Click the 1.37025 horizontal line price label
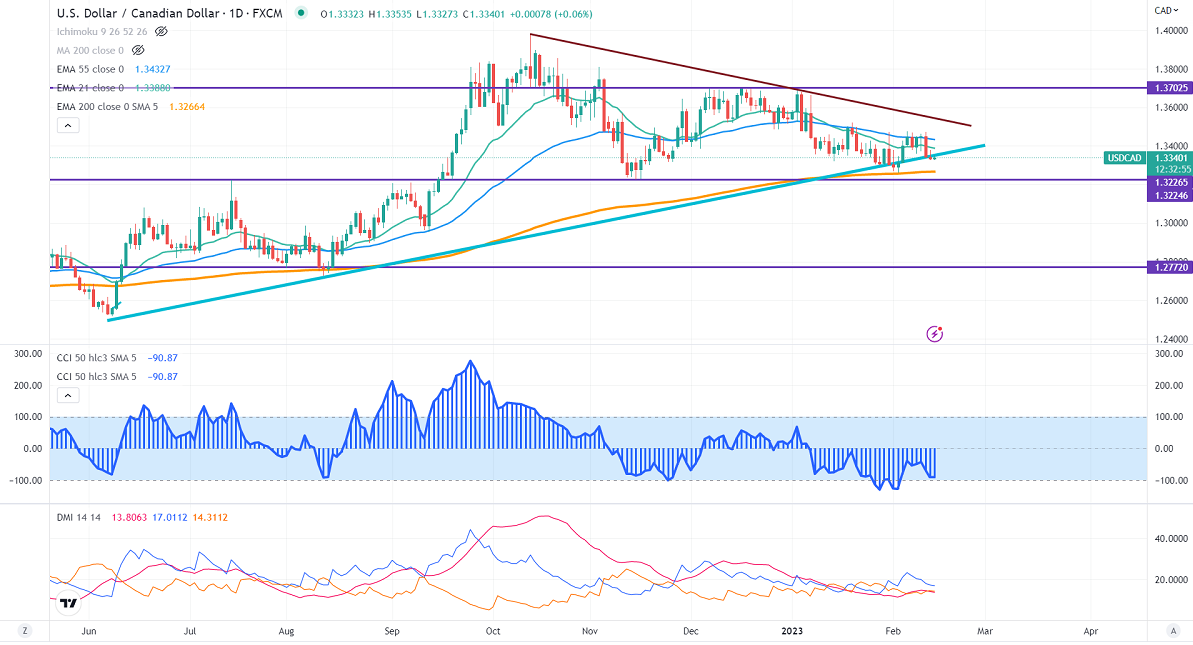1193x645 pixels. tap(1165, 88)
